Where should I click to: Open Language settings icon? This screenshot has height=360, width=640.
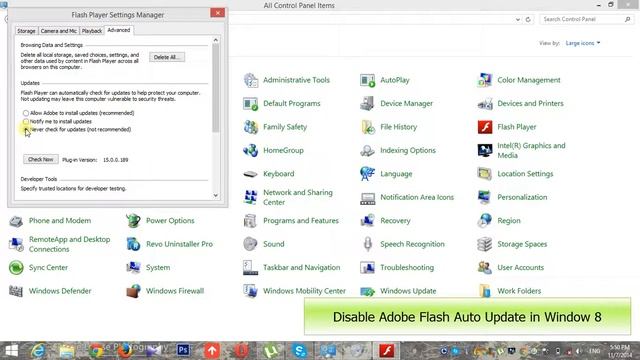[367, 174]
